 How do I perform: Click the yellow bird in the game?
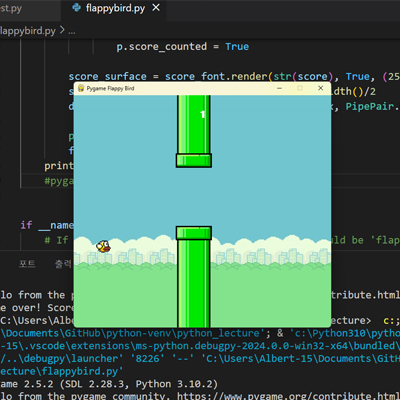103,247
